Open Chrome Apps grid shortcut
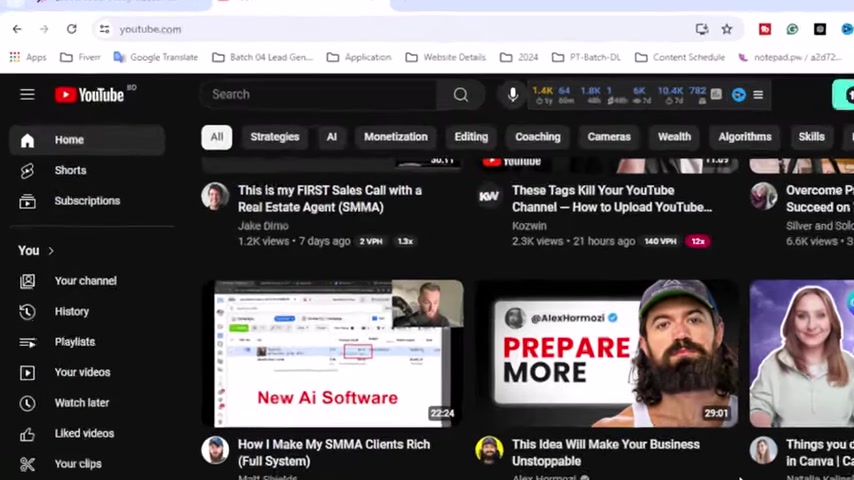 tap(28, 57)
